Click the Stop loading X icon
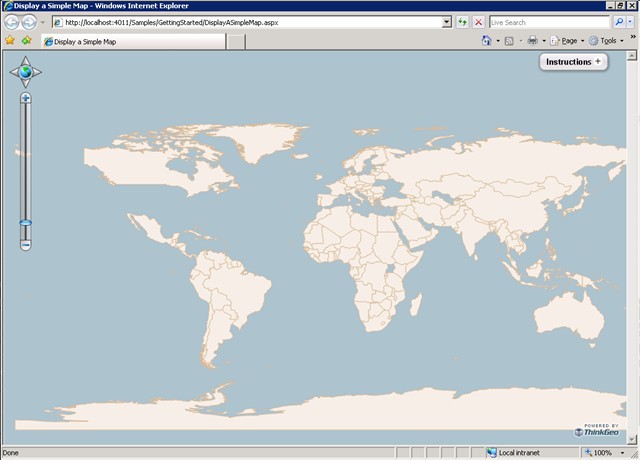 pyautogui.click(x=478, y=22)
